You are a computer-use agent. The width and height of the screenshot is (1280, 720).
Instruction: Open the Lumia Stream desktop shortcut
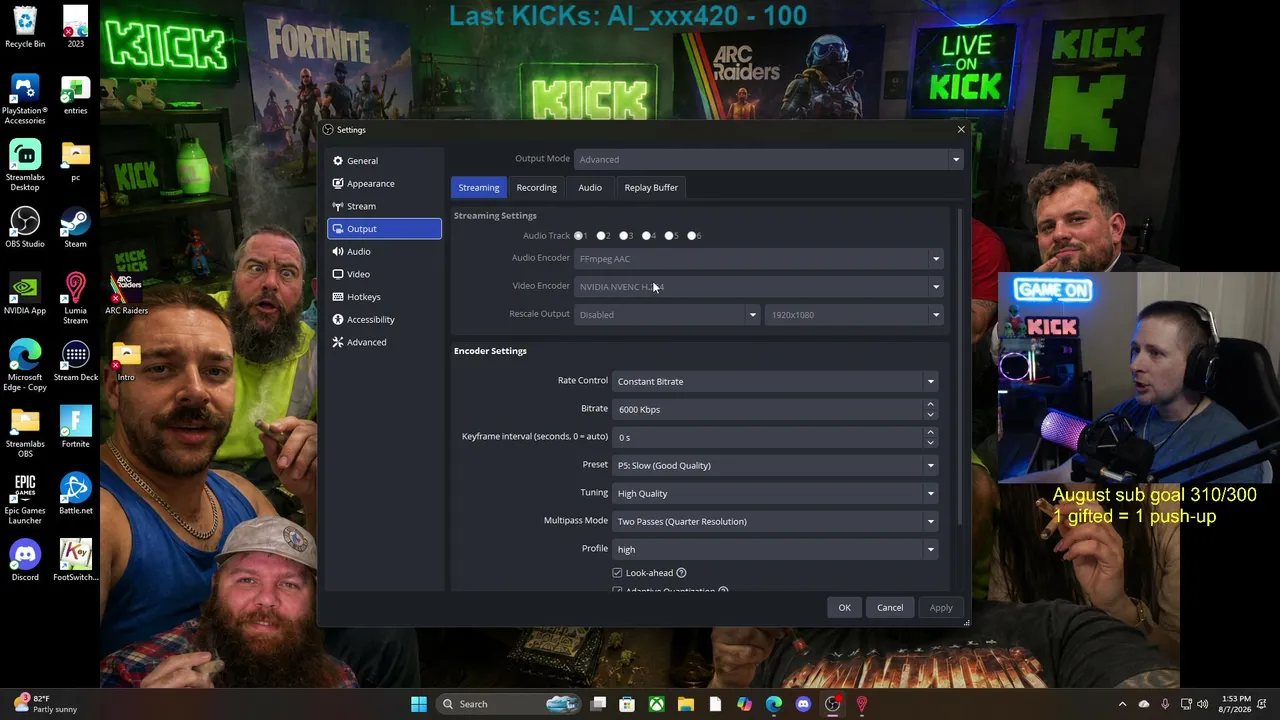[75, 299]
